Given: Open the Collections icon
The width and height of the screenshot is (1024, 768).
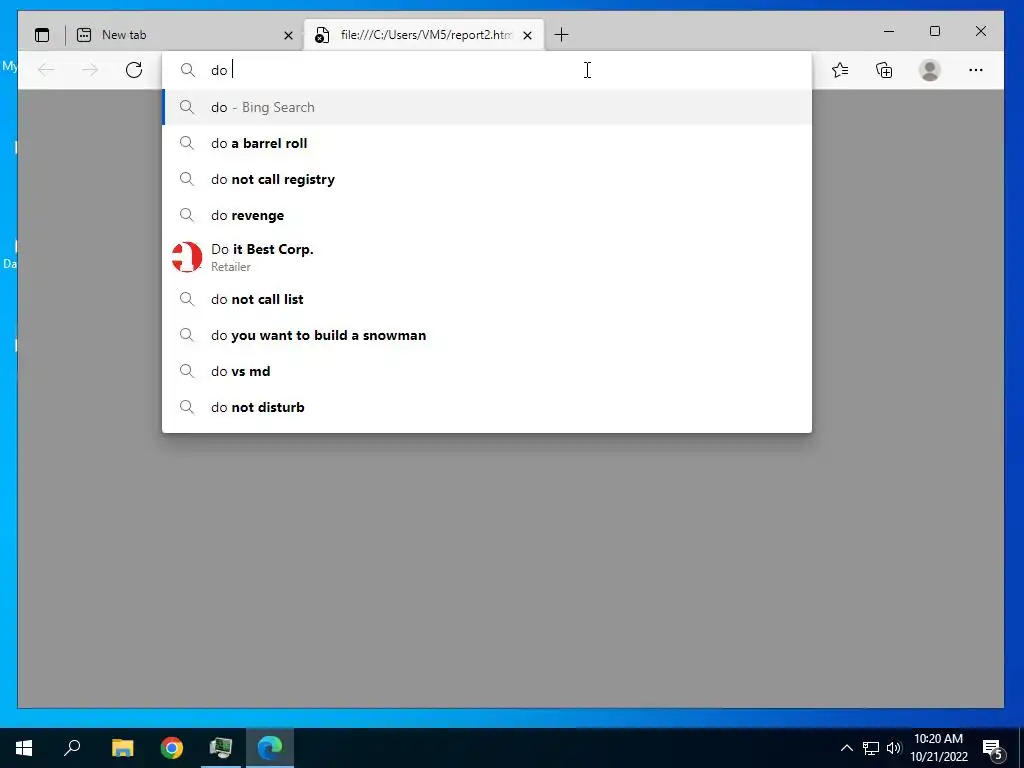Looking at the screenshot, I should [884, 70].
